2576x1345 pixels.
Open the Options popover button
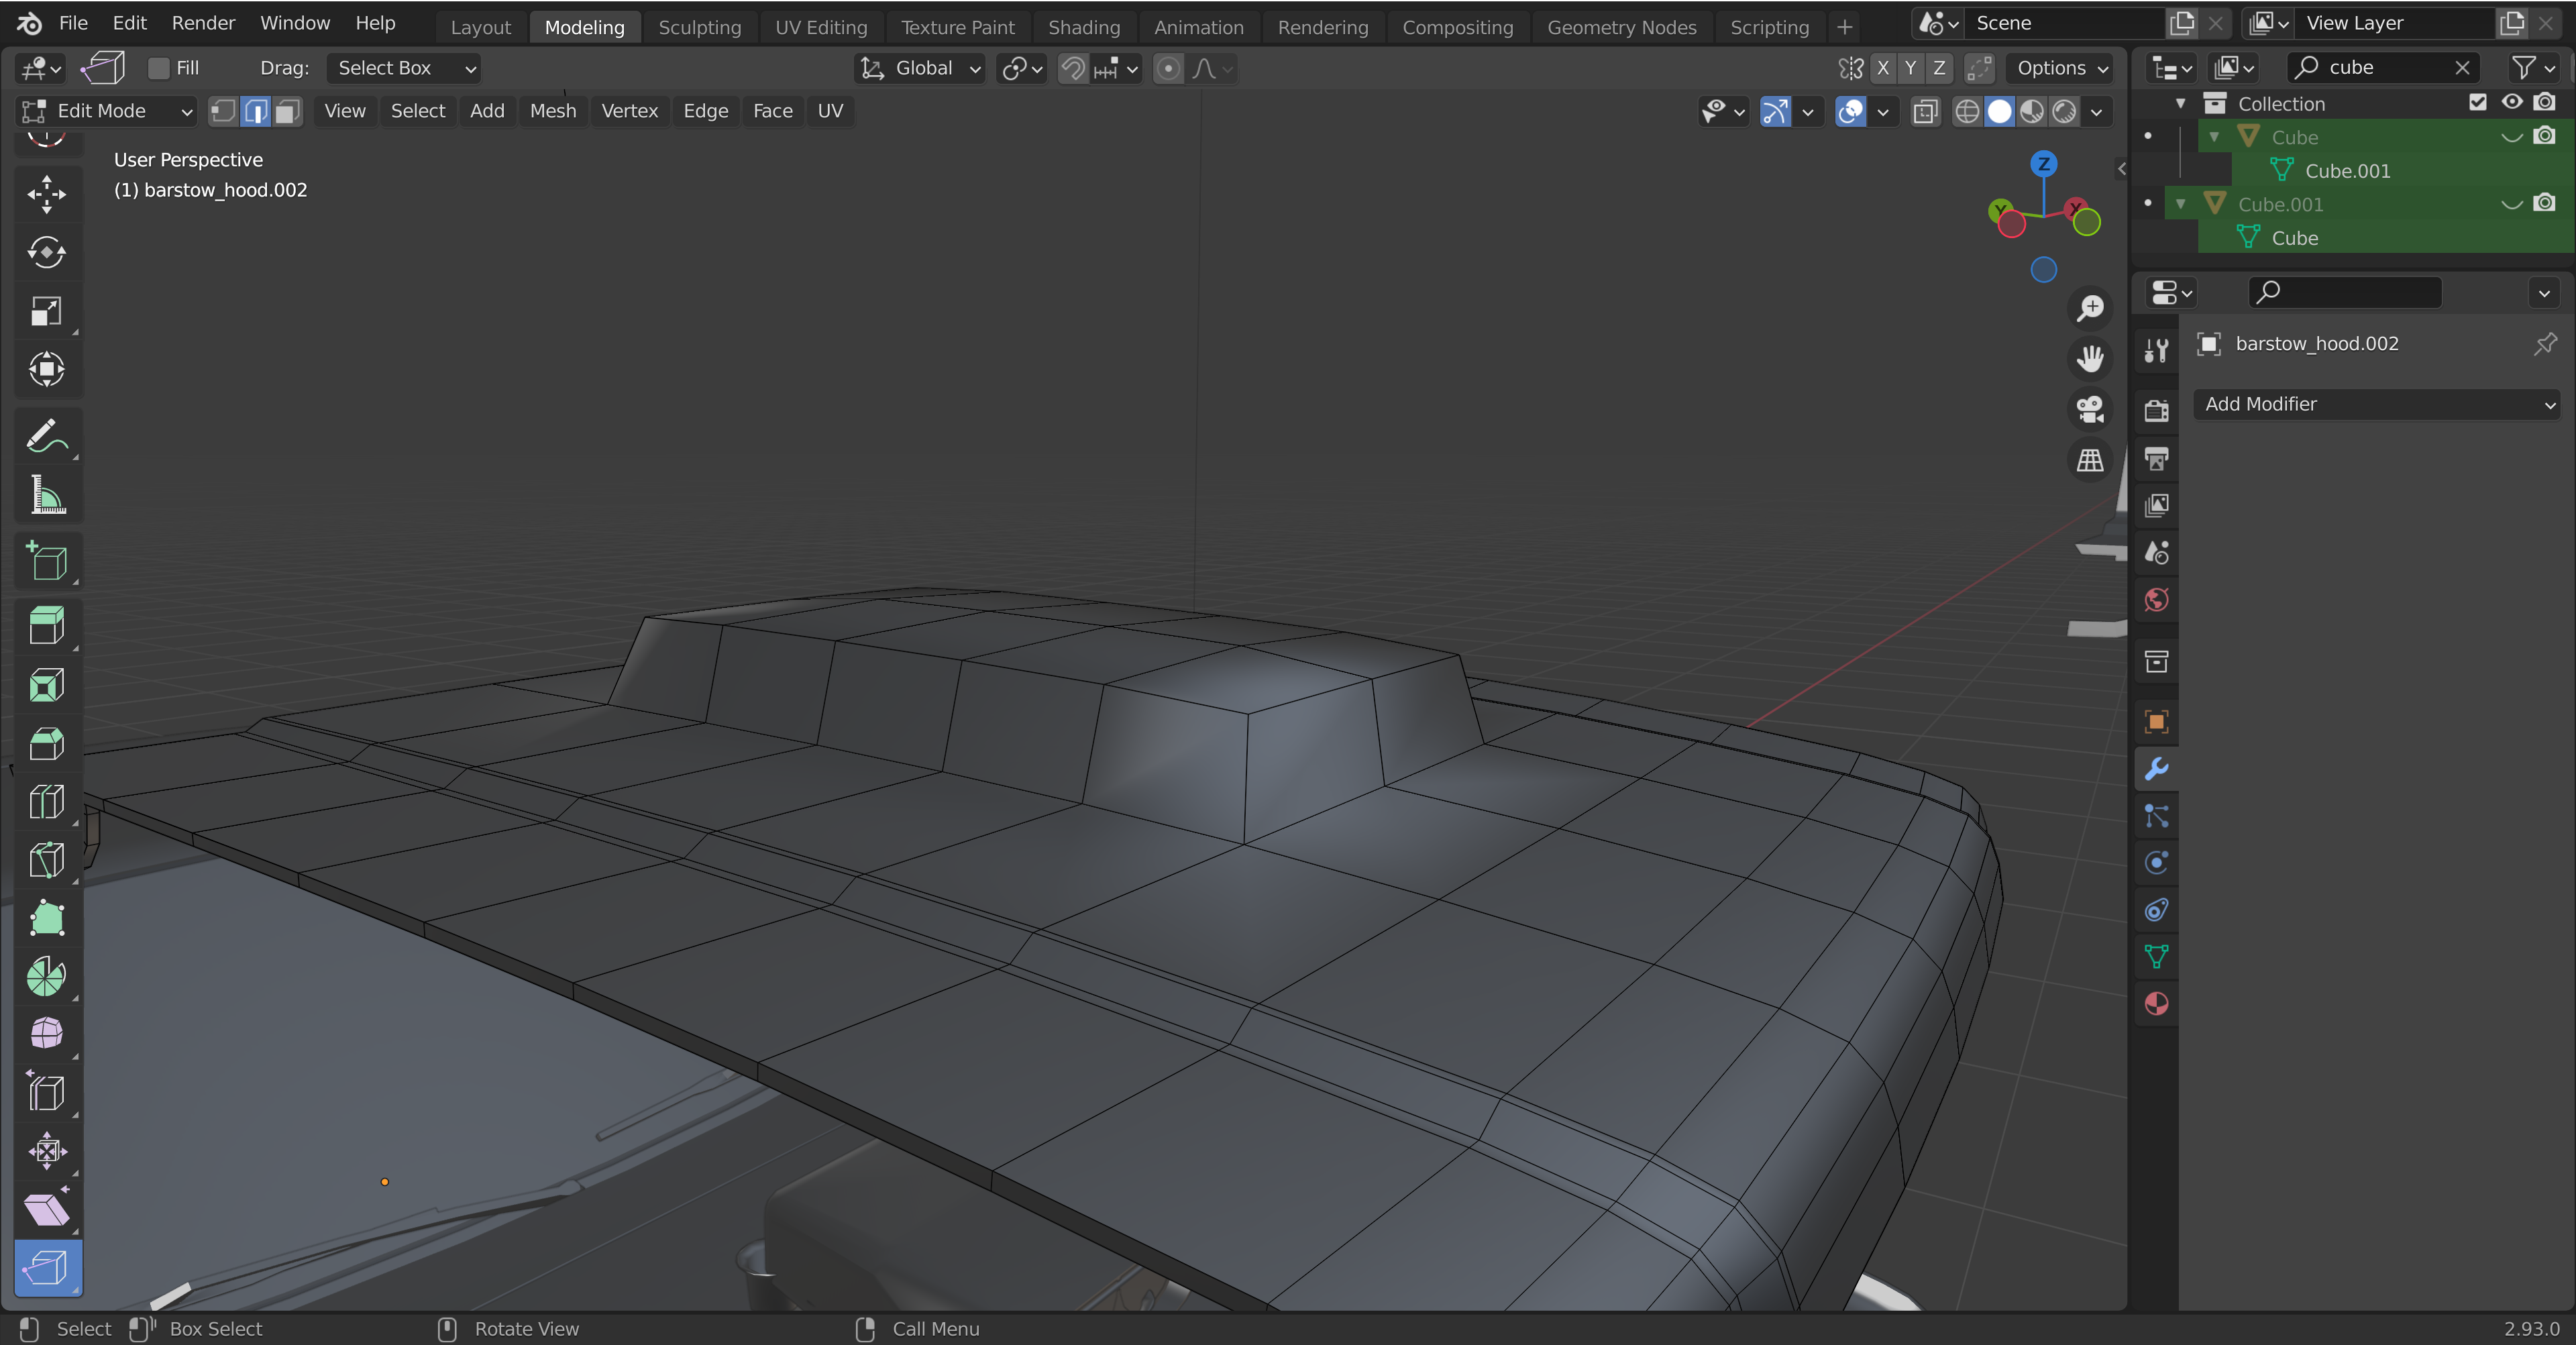[2061, 68]
